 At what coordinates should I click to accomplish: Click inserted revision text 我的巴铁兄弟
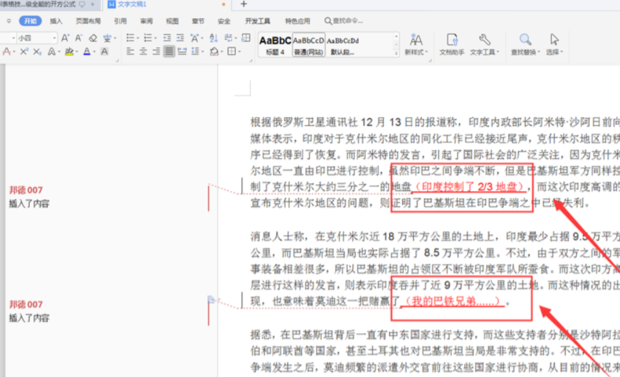[x=452, y=301]
